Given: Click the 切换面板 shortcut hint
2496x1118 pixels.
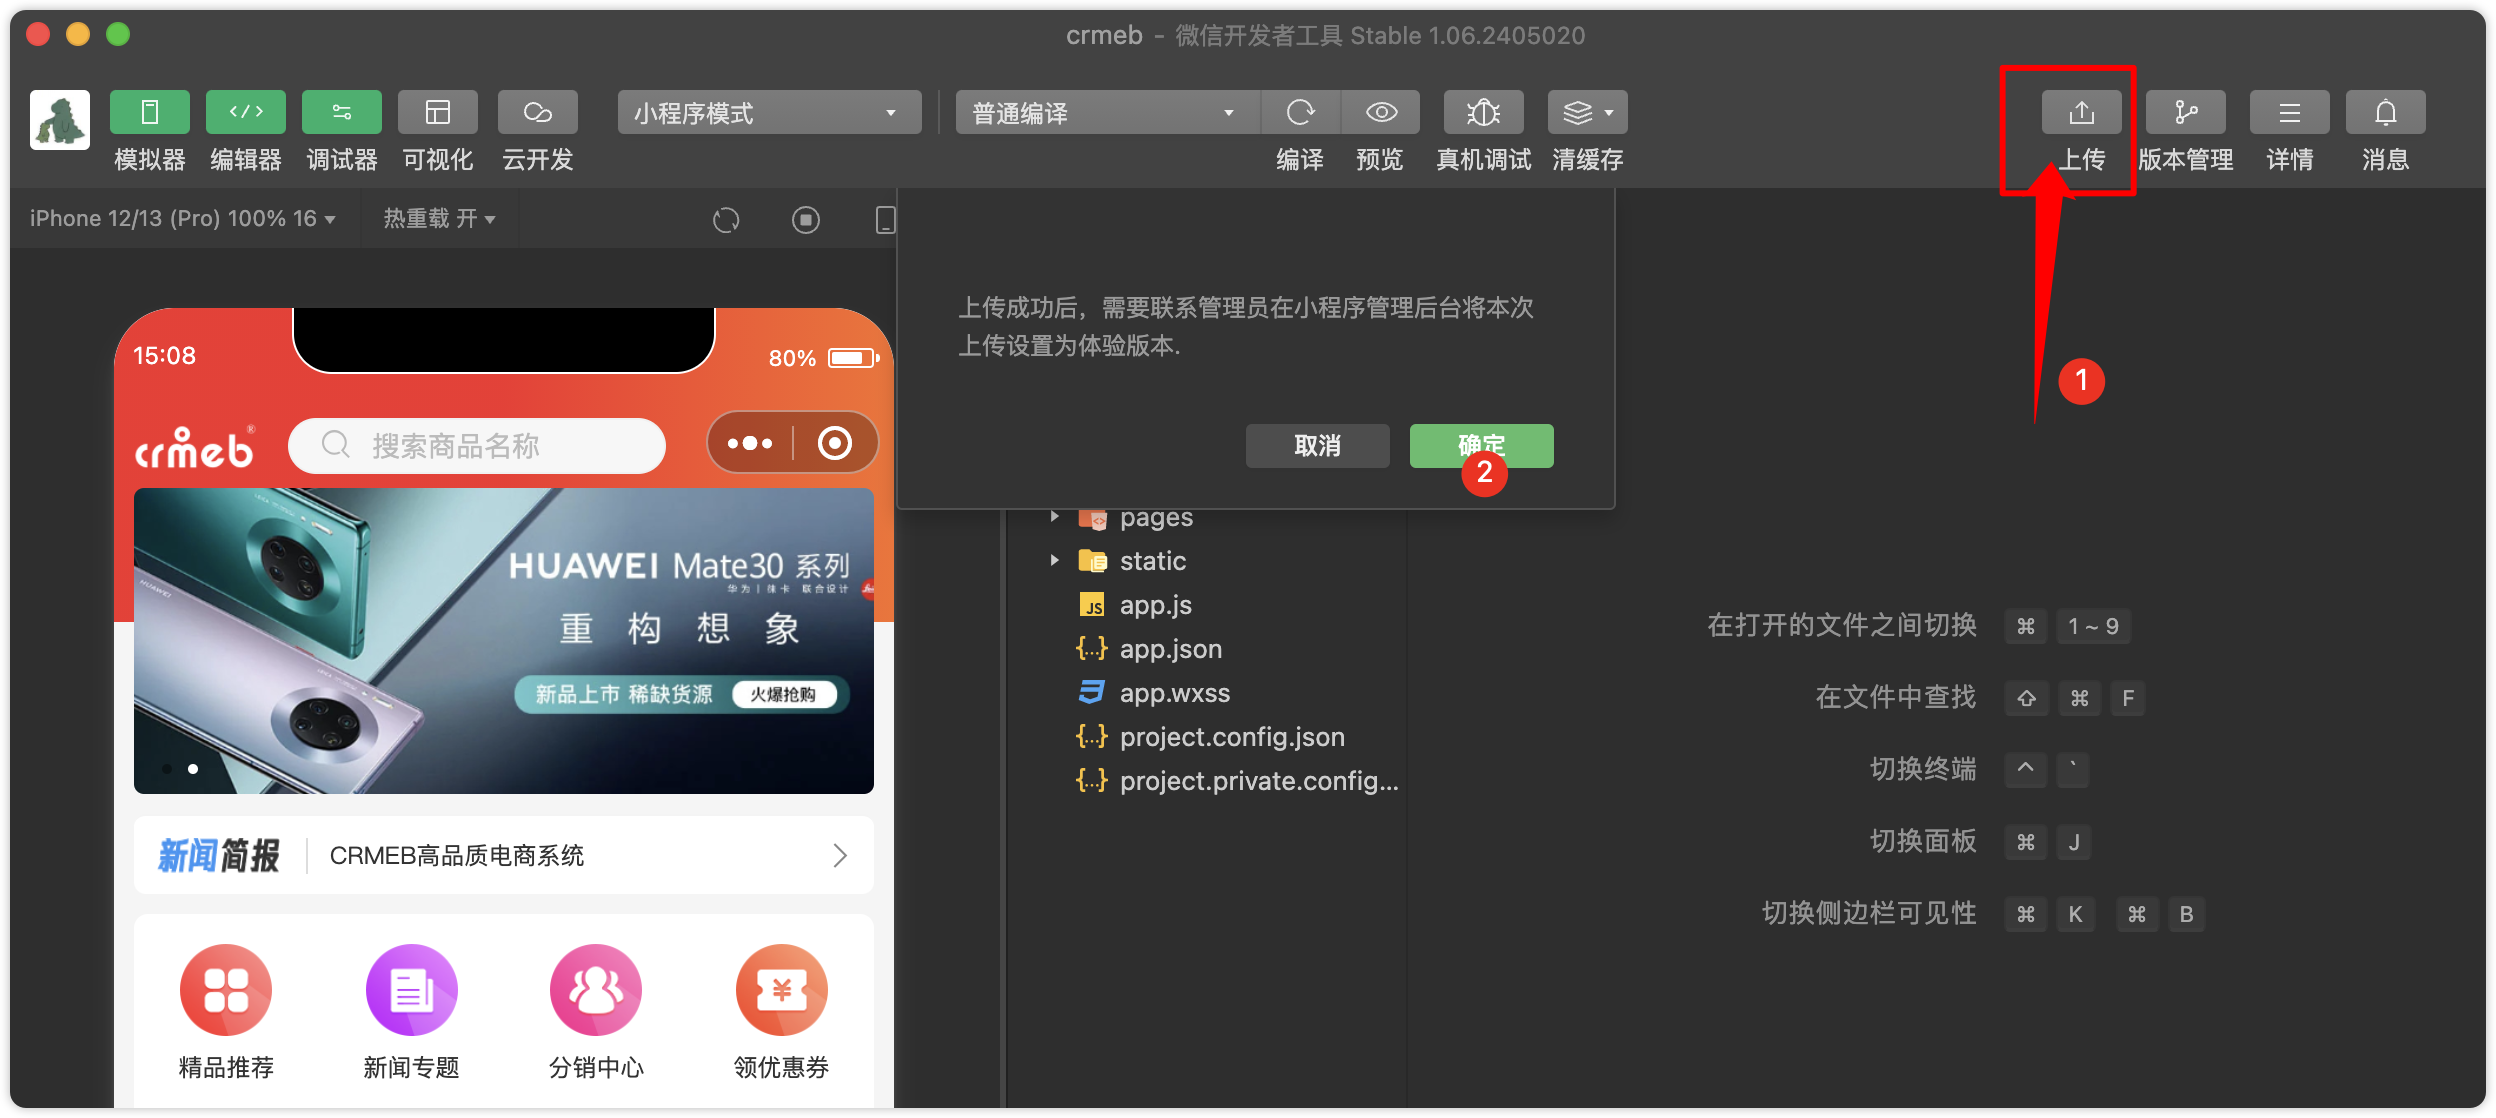Looking at the screenshot, I should click(x=1923, y=841).
